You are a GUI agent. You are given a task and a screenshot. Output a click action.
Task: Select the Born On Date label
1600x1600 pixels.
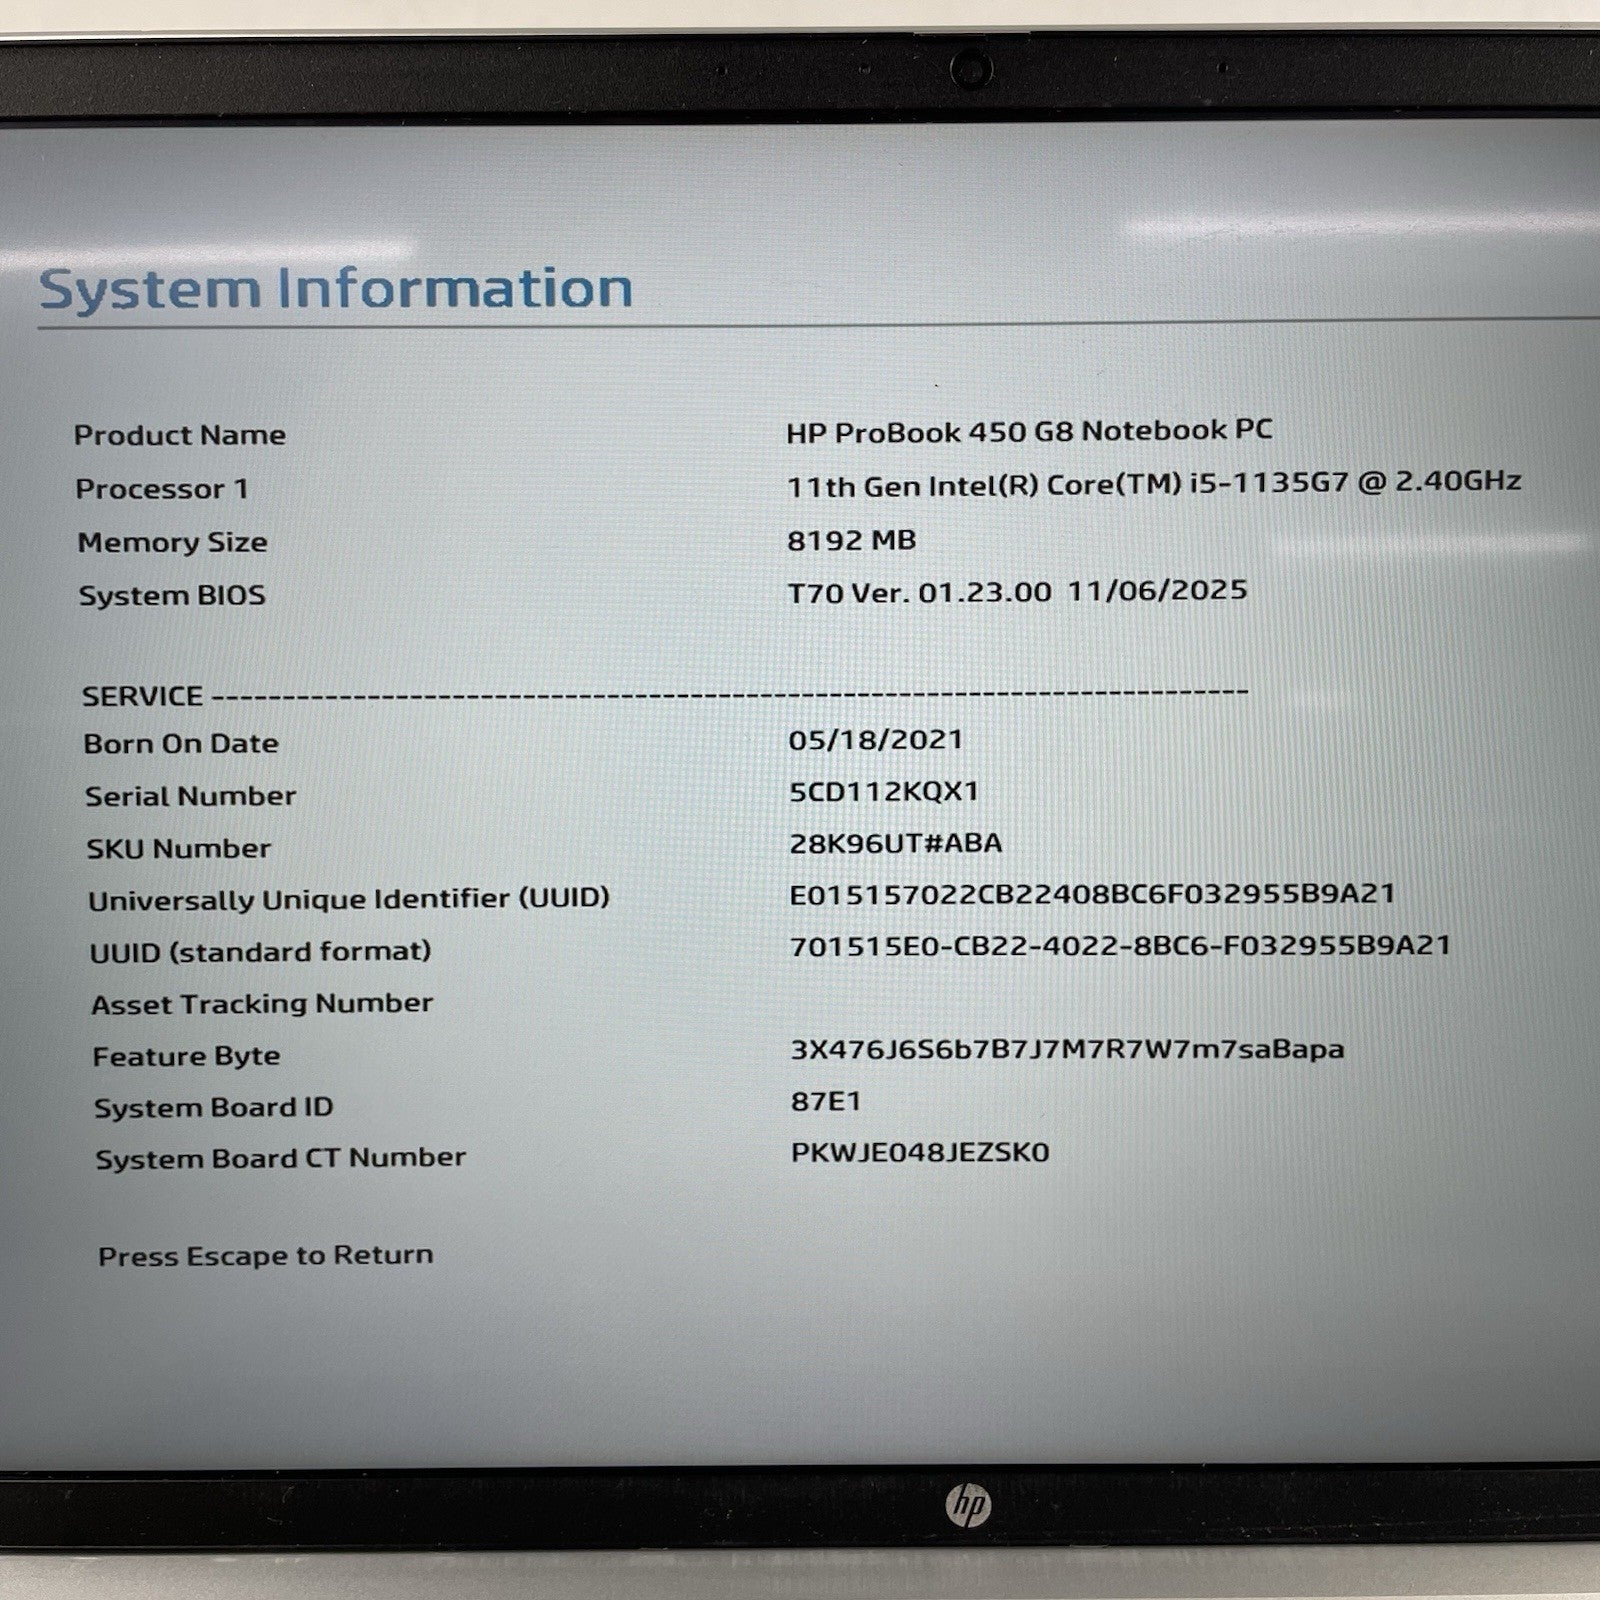click(181, 744)
